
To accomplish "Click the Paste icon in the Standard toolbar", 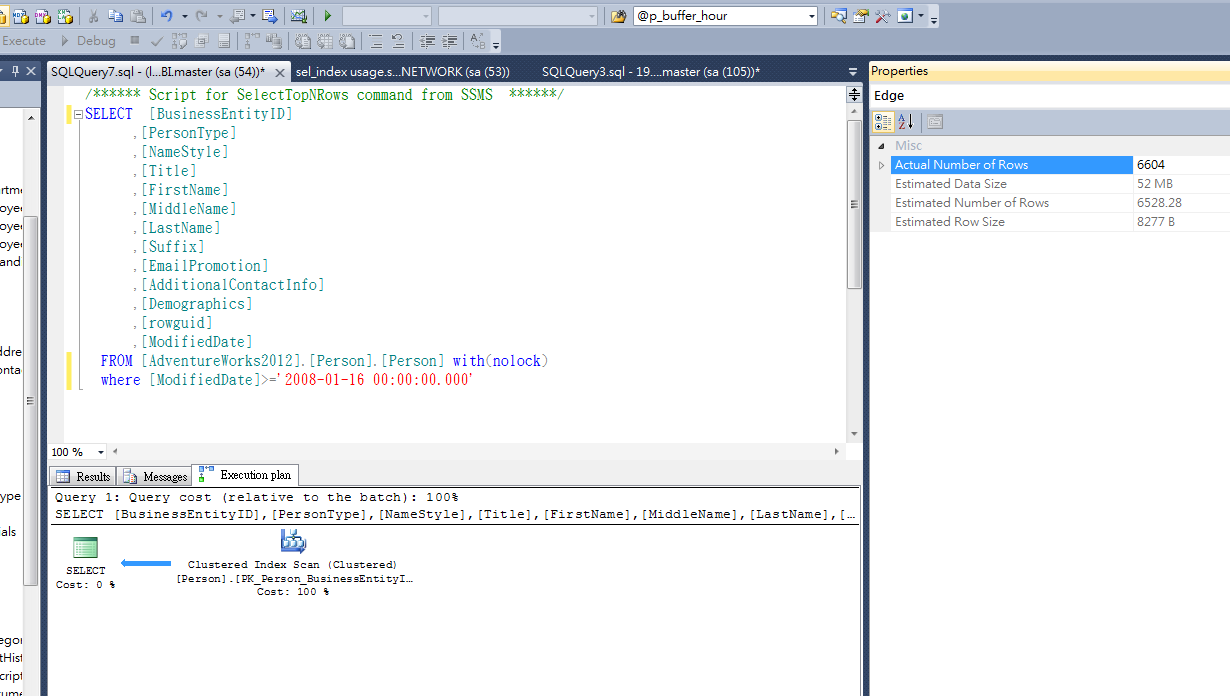I will point(140,15).
